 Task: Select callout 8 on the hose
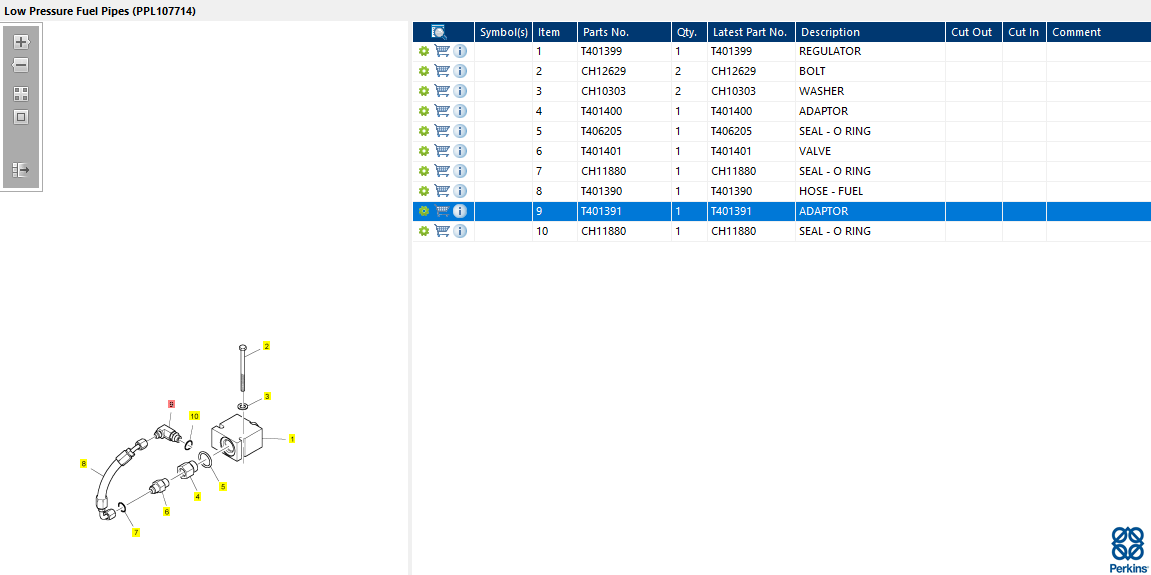84,464
